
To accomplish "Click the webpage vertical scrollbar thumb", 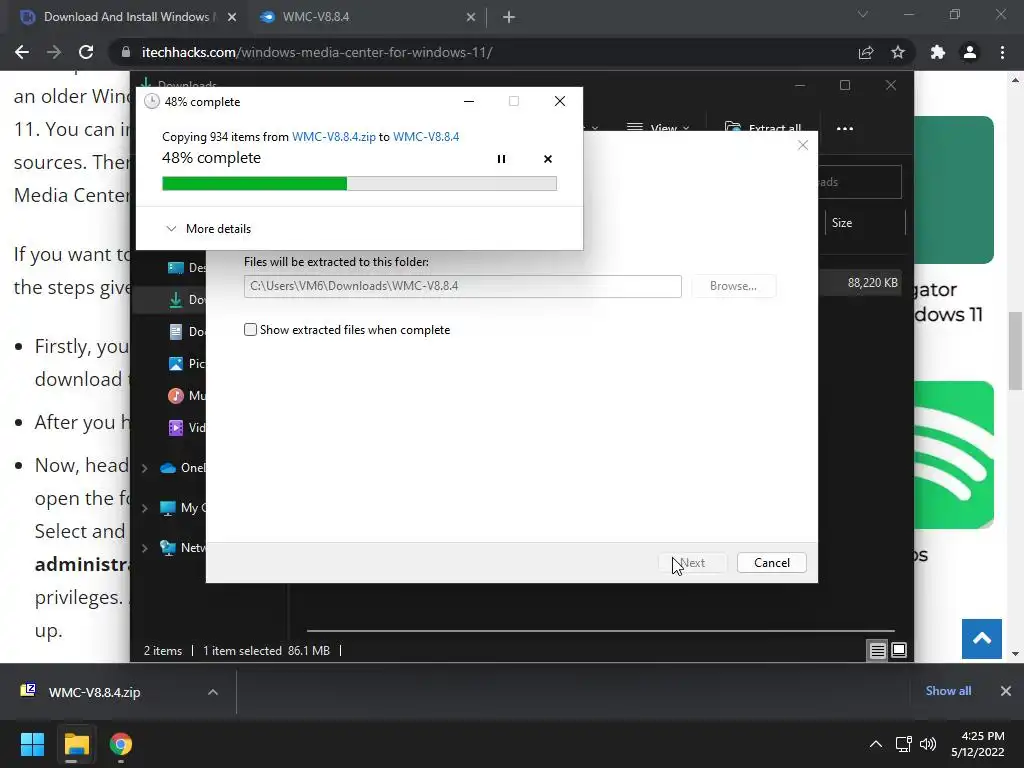I will pos(1015,351).
